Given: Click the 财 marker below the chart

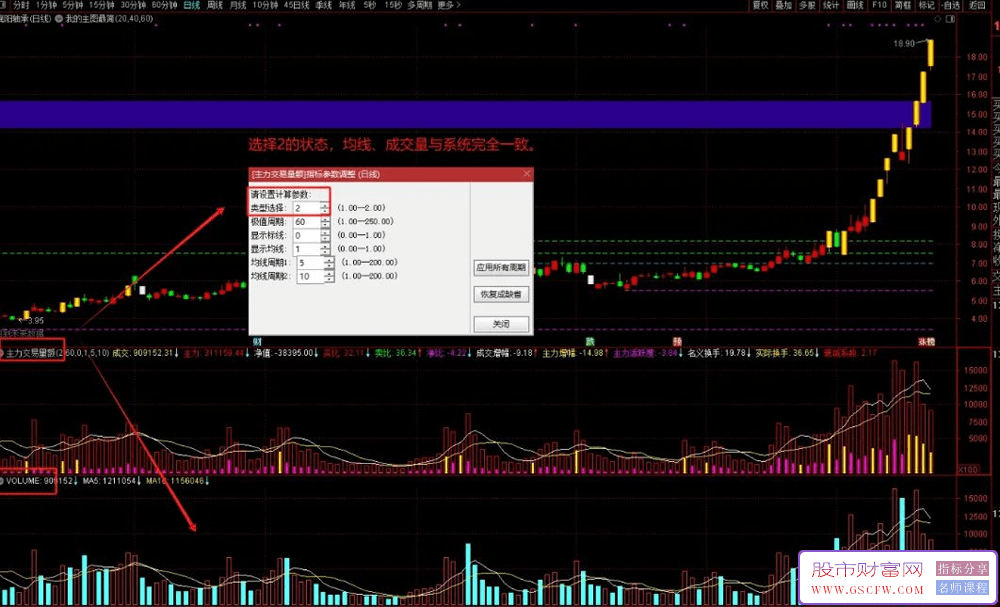Looking at the screenshot, I should tap(256, 341).
